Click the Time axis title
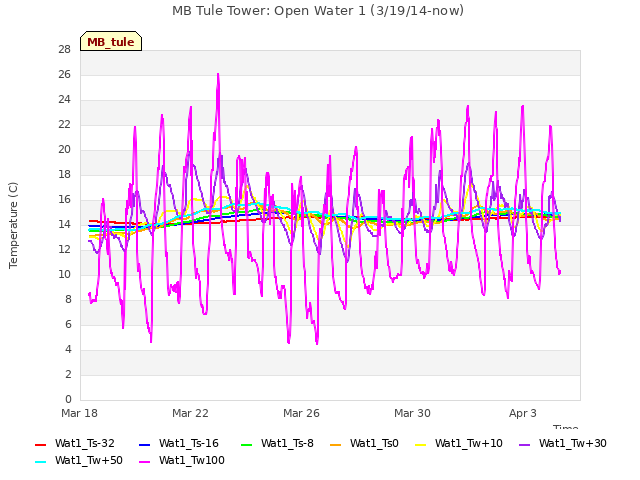Image resolution: width=640 pixels, height=480 pixels. pyautogui.click(x=566, y=427)
